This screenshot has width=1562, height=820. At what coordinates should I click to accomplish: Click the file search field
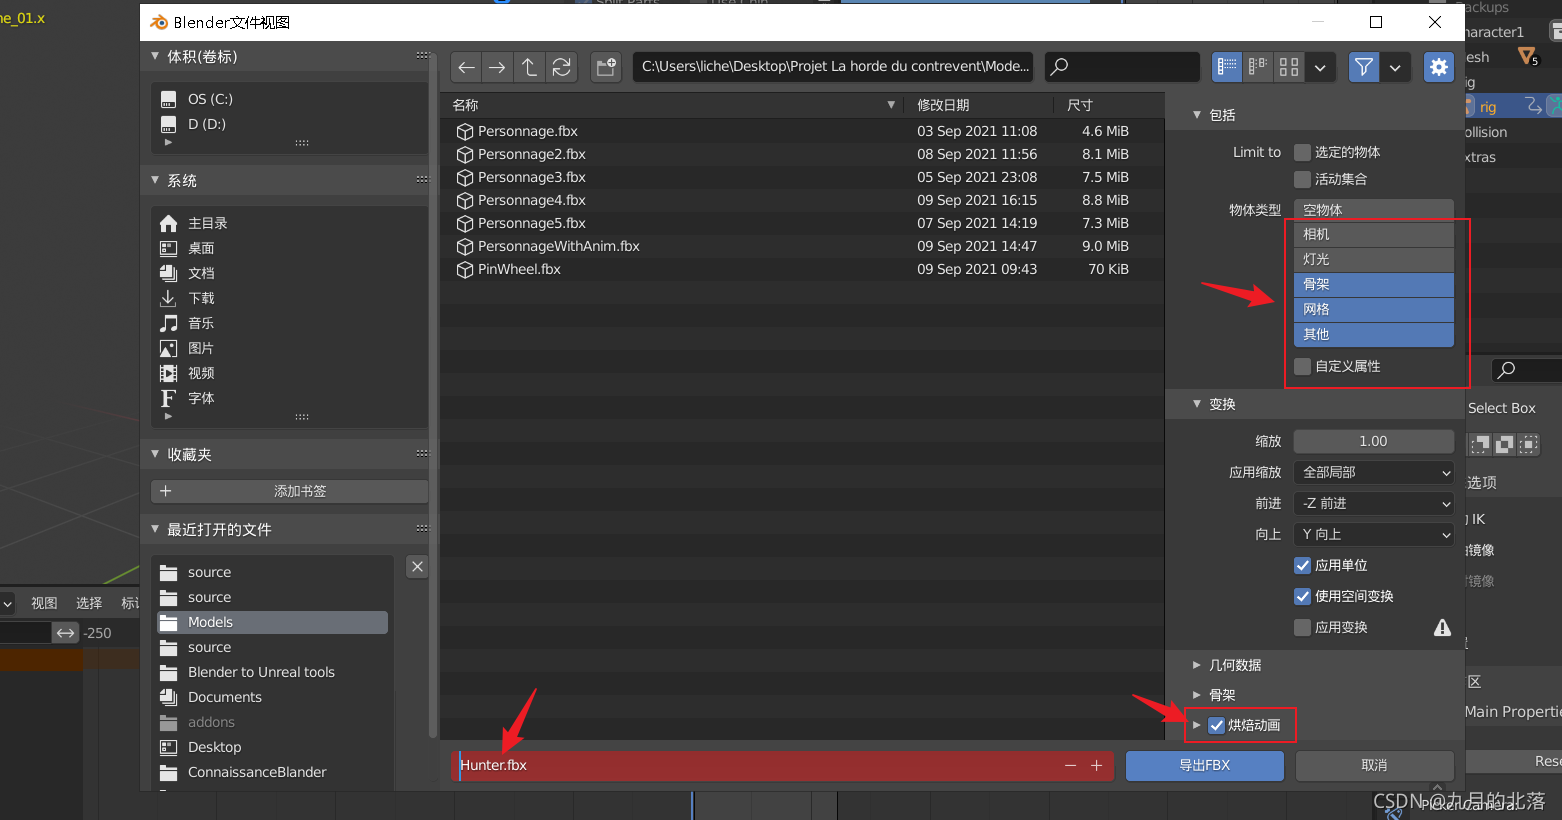[1122, 67]
